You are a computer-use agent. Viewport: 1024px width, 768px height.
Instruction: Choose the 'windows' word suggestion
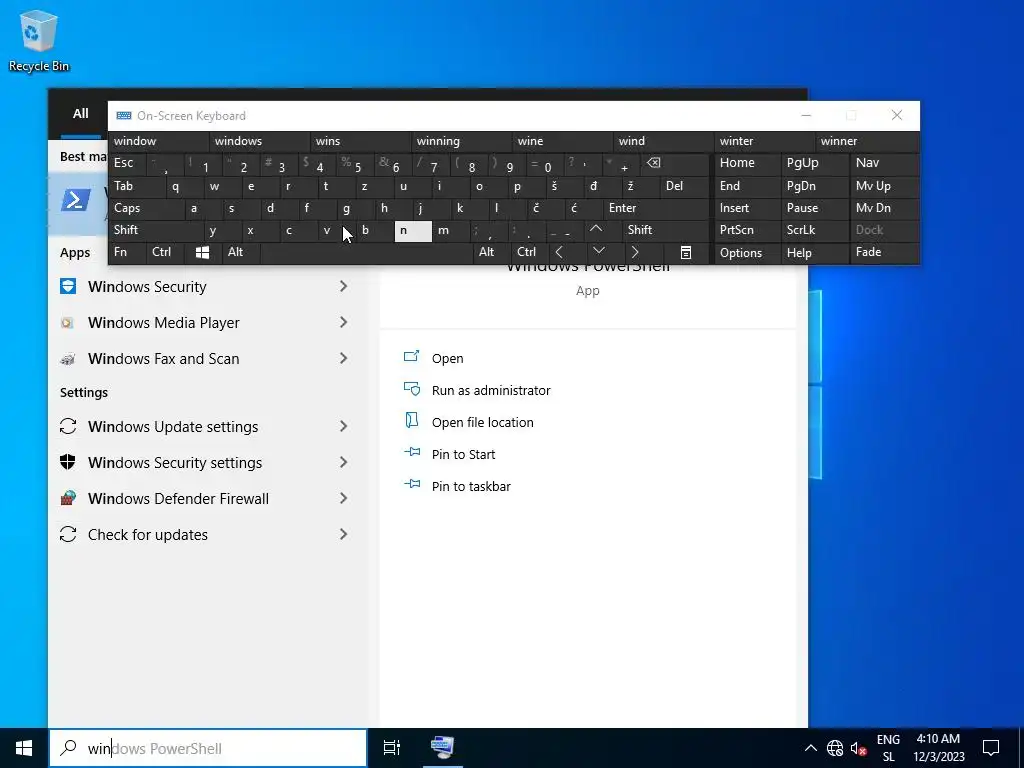(x=260, y=141)
